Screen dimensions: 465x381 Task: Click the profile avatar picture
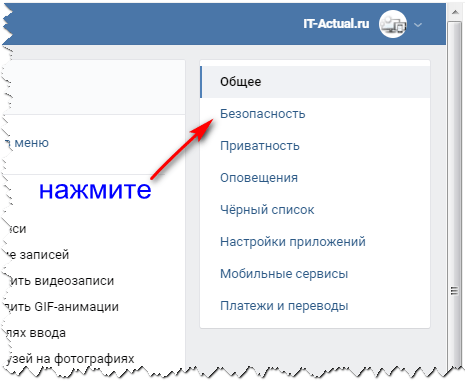(393, 24)
